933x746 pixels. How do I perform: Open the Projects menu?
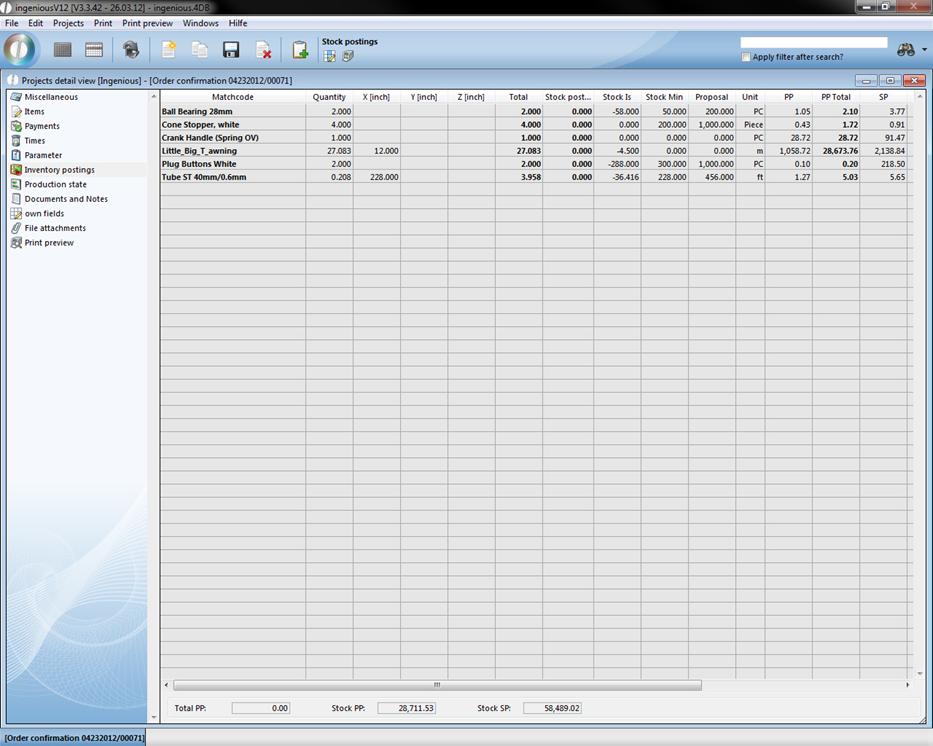coord(68,23)
